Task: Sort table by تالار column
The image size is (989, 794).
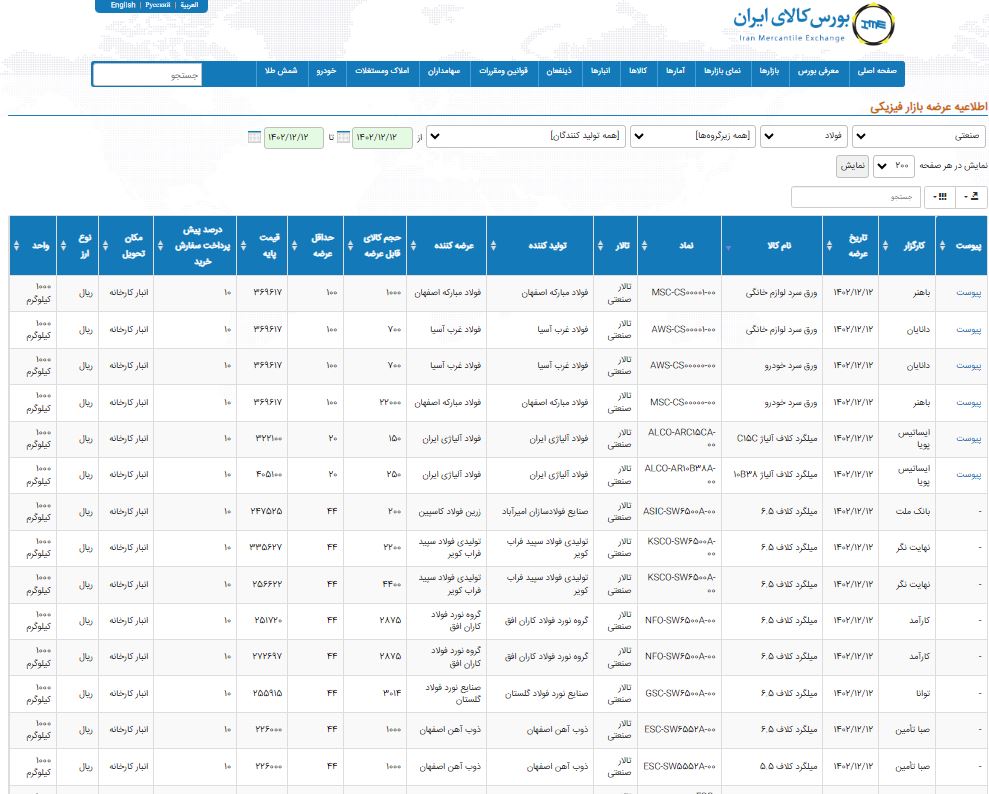Action: pyautogui.click(x=600, y=245)
